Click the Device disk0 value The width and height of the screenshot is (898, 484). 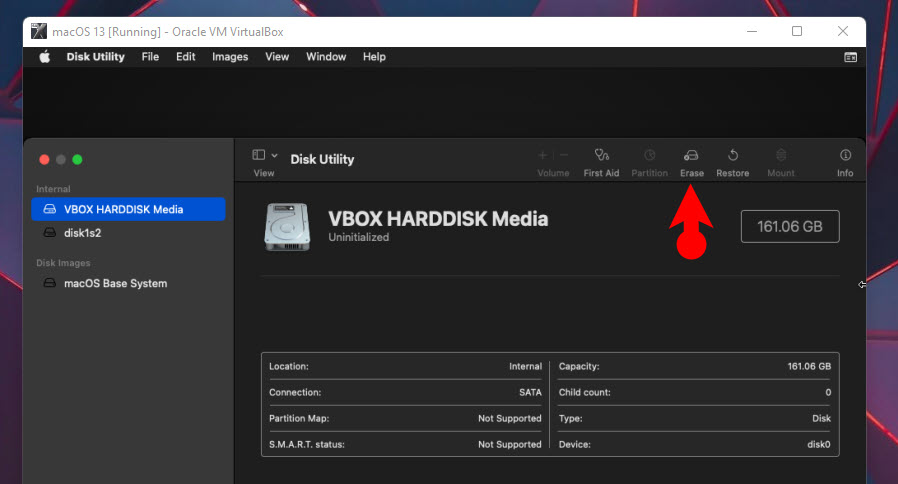[818, 444]
